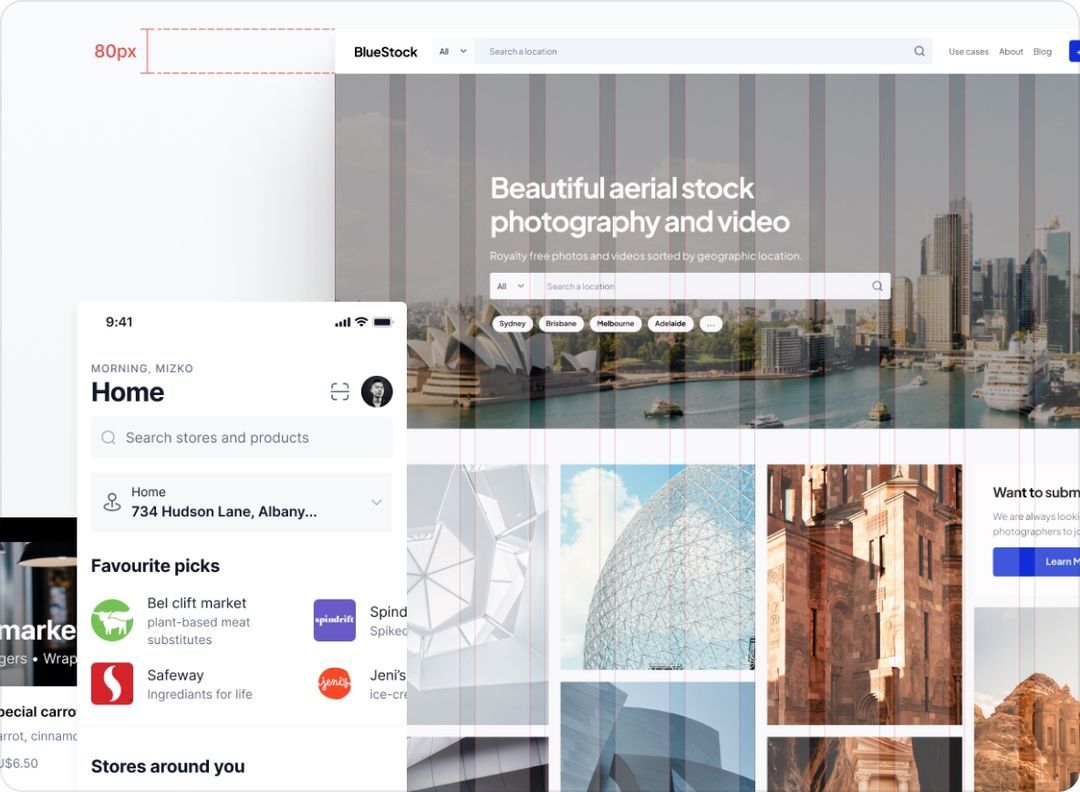This screenshot has width=1080, height=792.
Task: Open the About page link
Action: 1011,51
